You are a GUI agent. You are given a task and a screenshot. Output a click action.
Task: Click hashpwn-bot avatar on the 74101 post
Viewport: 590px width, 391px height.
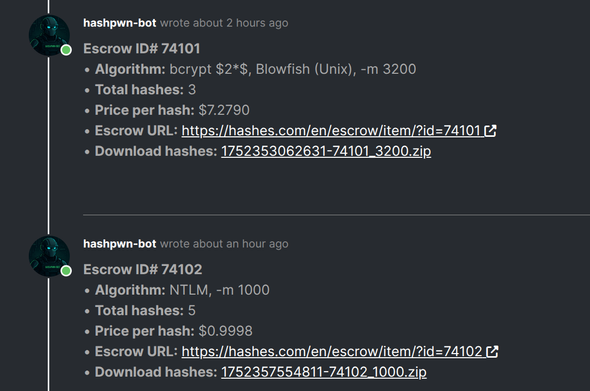49,35
